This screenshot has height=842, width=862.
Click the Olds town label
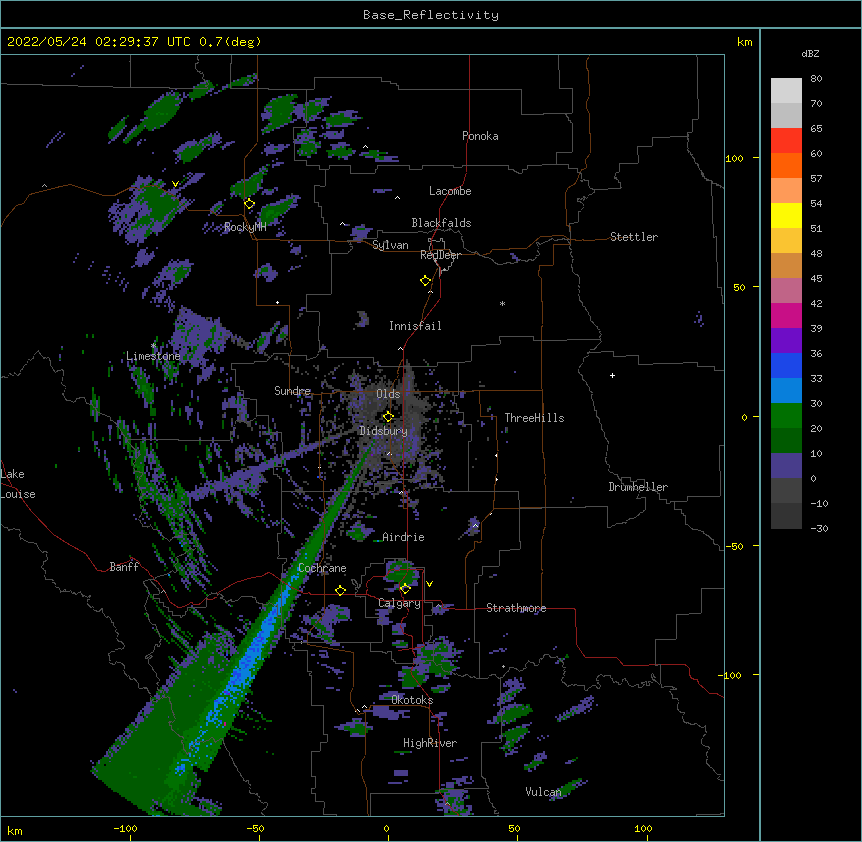click(388, 394)
